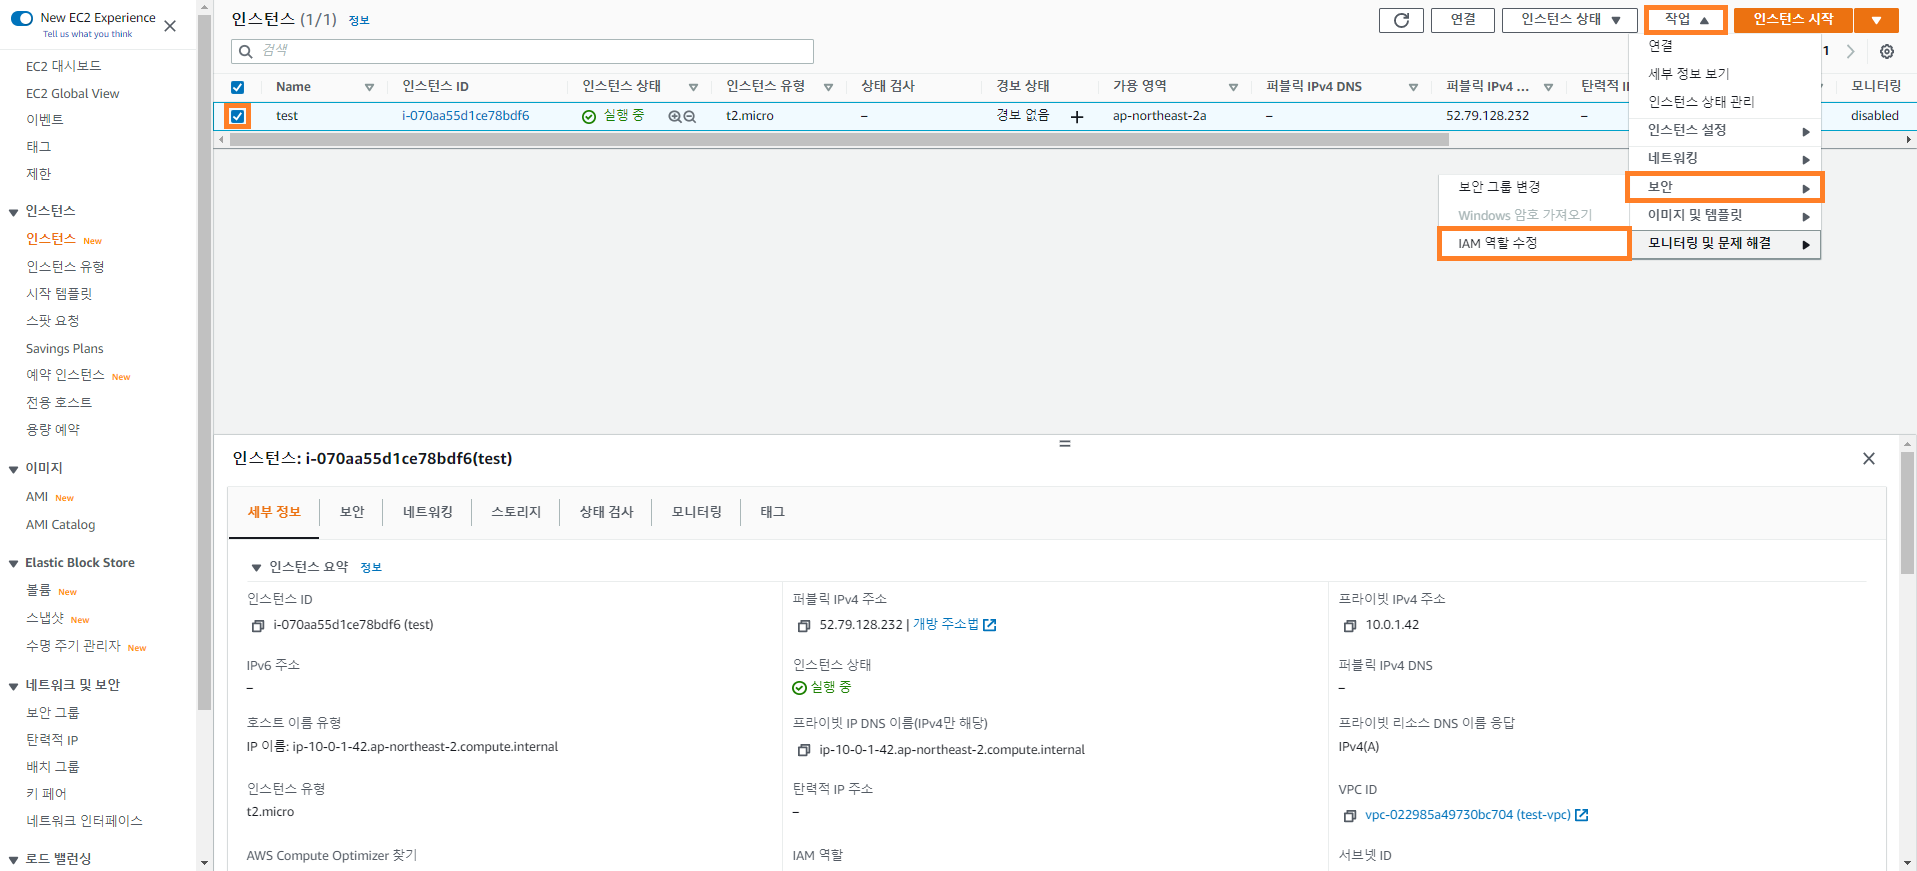Click the panel resize handle icon
1917x871 pixels.
tap(1065, 443)
